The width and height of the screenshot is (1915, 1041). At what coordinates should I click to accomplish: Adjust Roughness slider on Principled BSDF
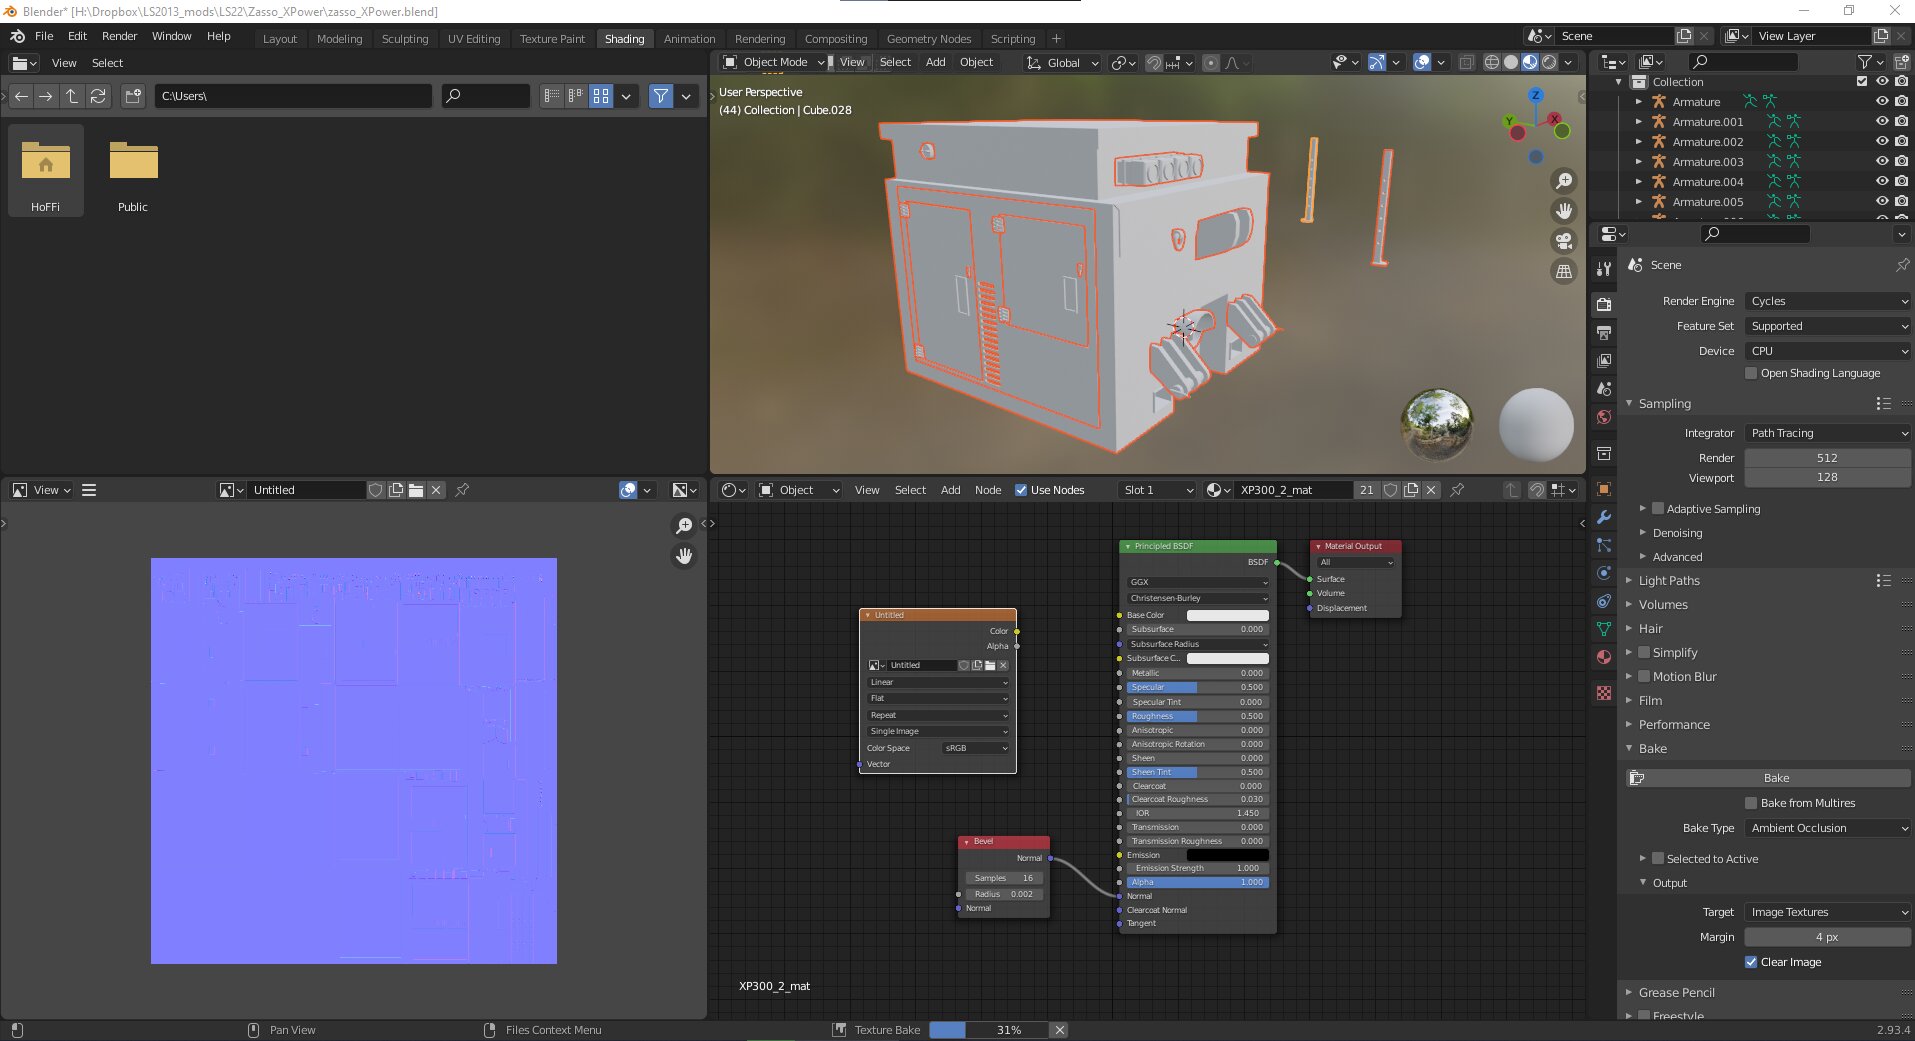(1197, 716)
